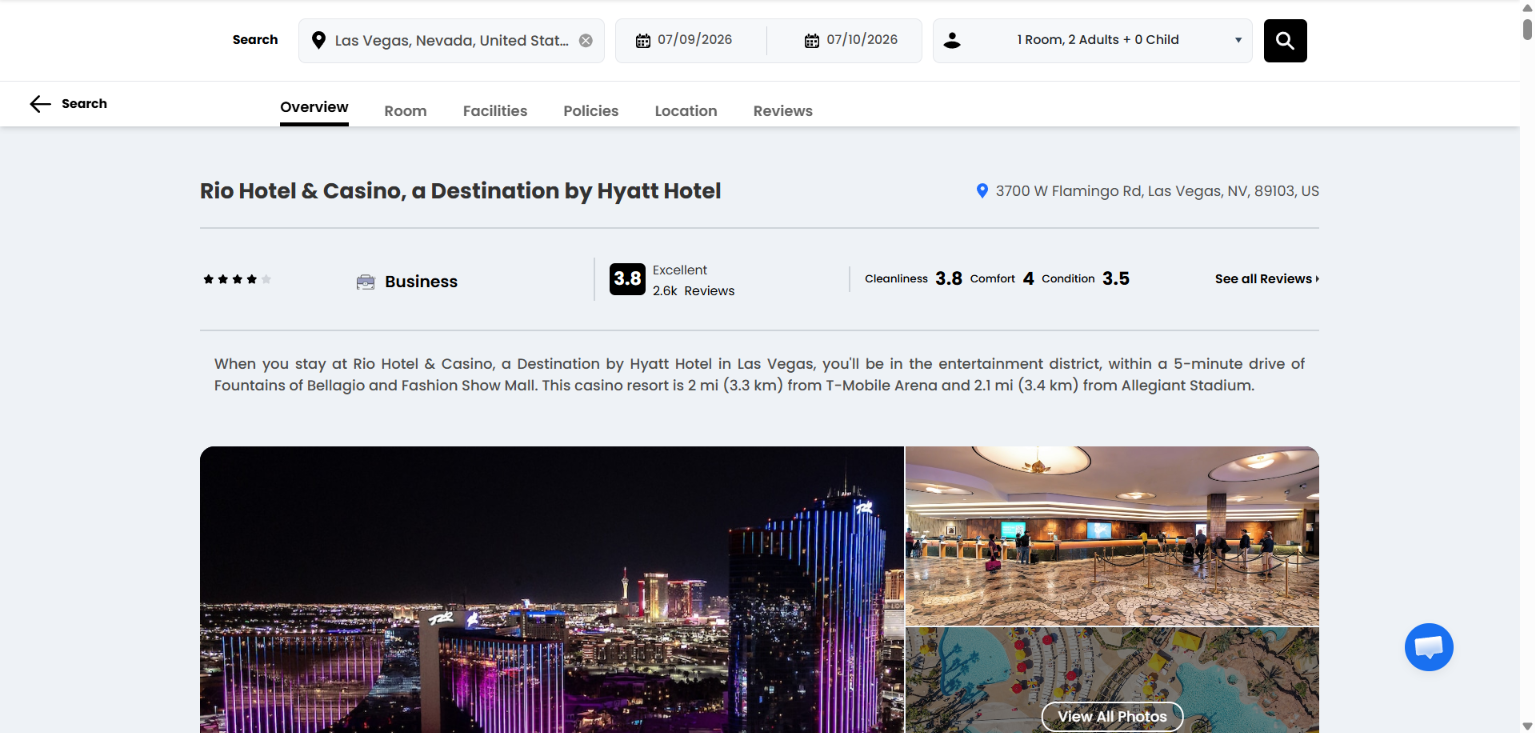The image size is (1535, 733).
Task: Open the live chat bubble
Action: coord(1428,647)
